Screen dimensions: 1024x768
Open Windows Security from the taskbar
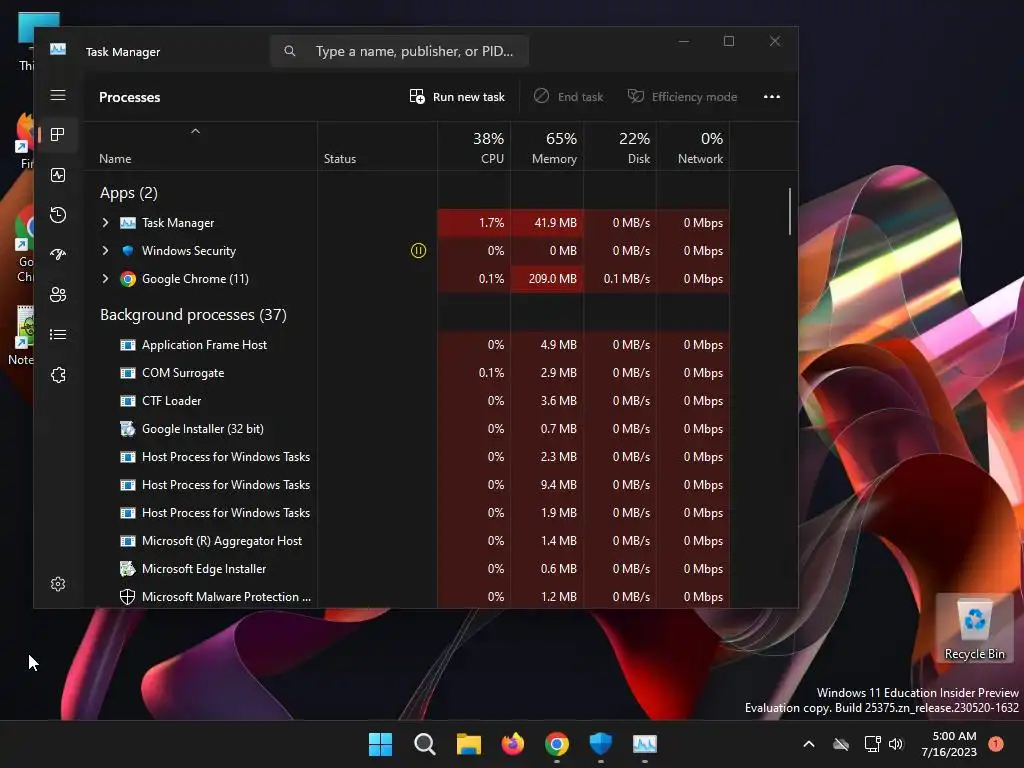tap(601, 744)
